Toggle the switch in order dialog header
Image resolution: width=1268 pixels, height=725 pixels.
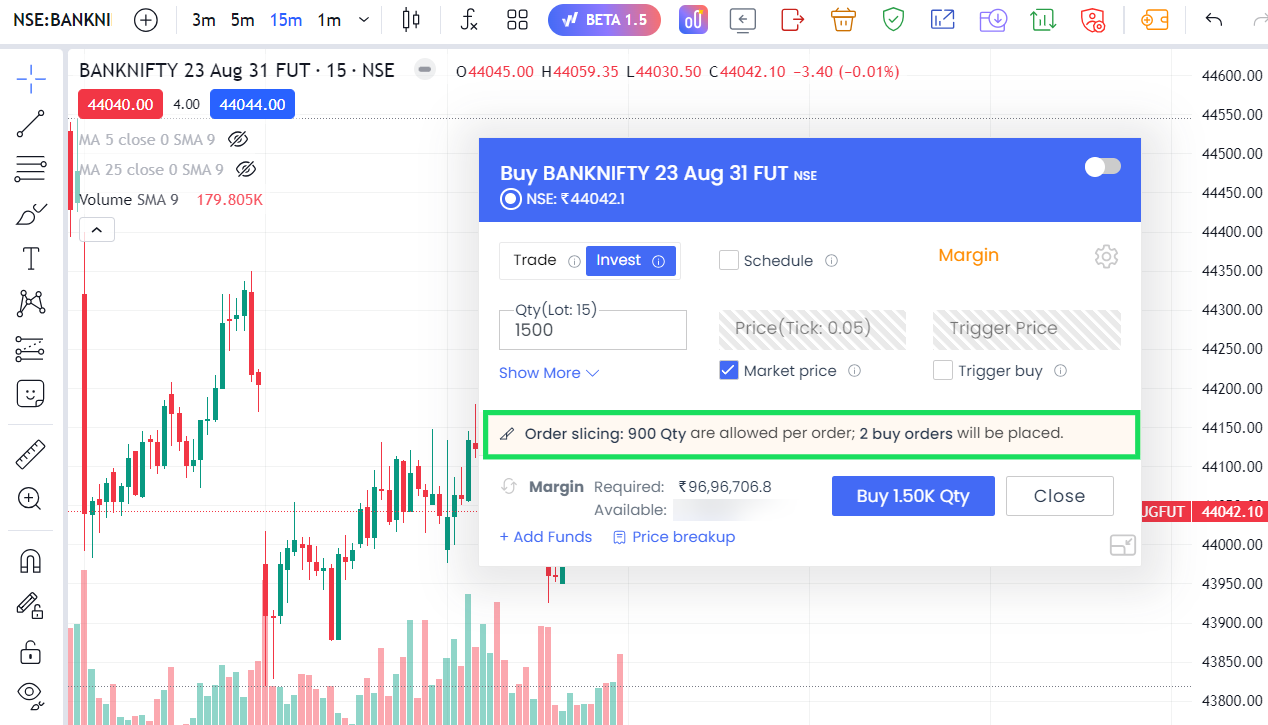pyautogui.click(x=1103, y=166)
